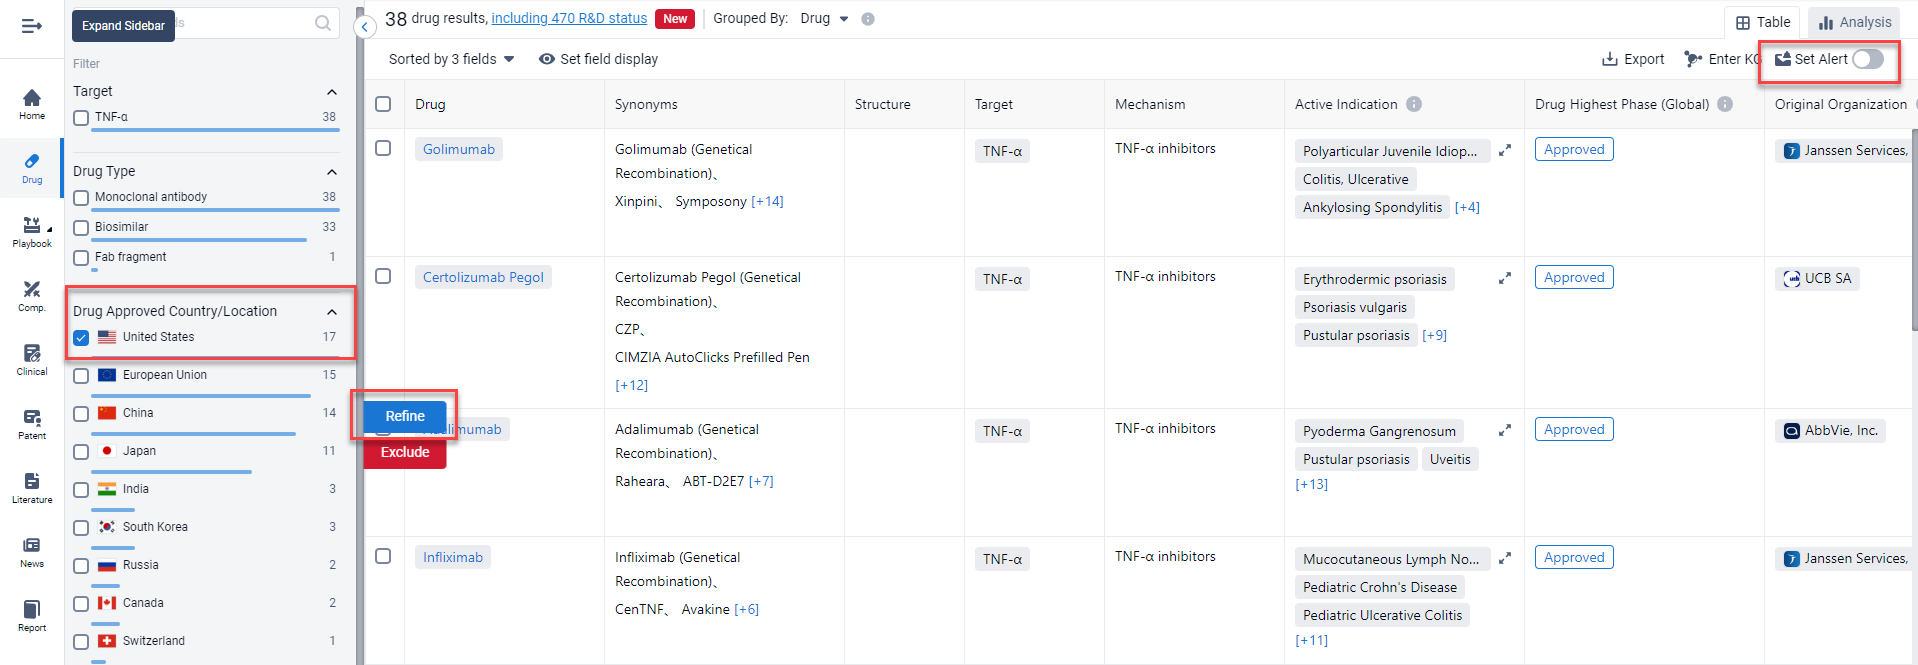Click the Refine button
The height and width of the screenshot is (665, 1918).
coord(405,416)
